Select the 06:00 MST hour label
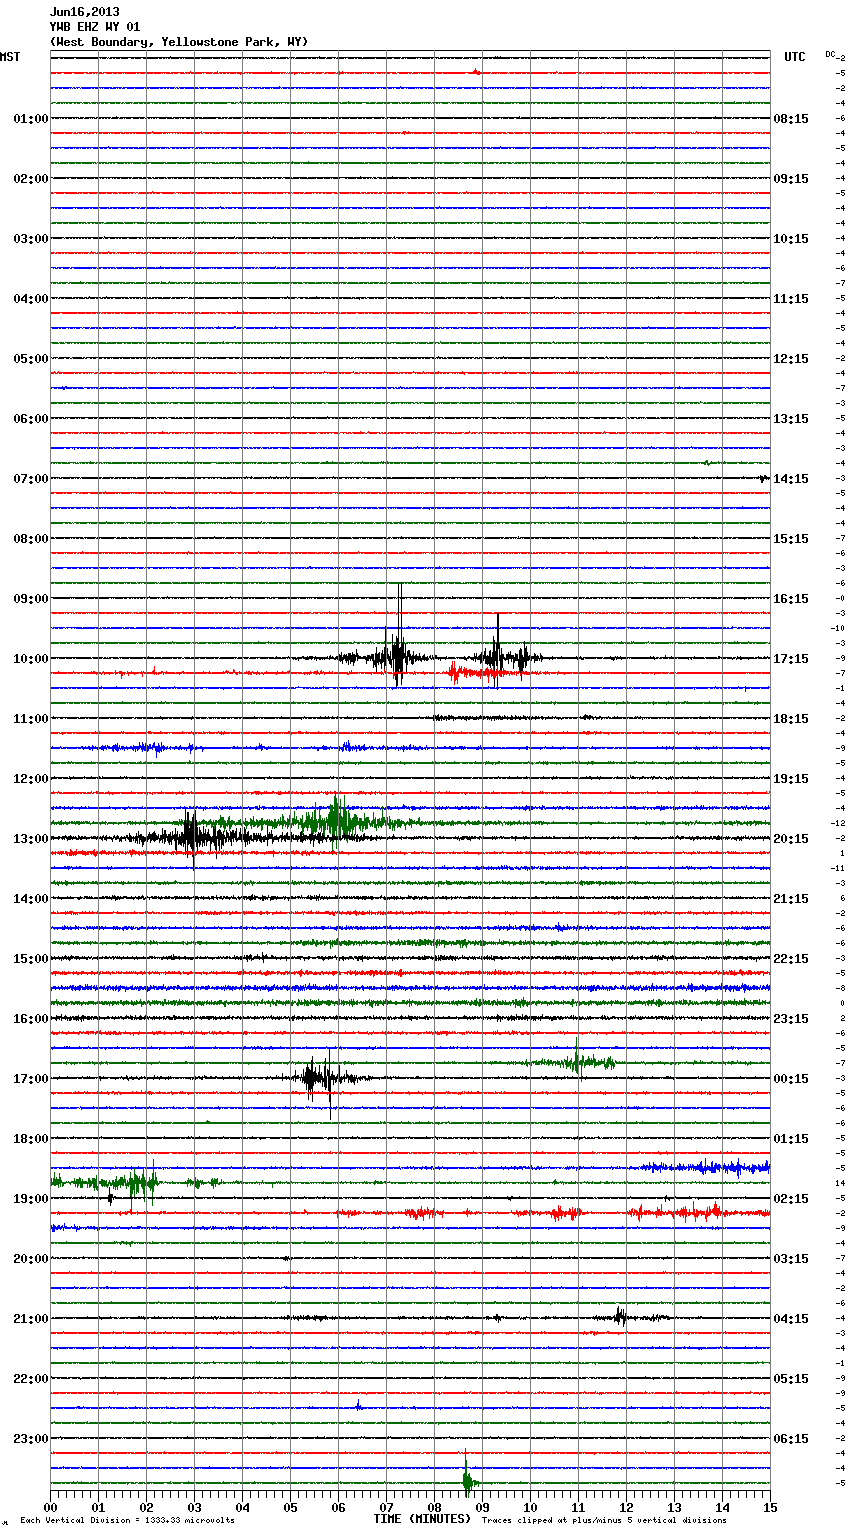 (30, 419)
